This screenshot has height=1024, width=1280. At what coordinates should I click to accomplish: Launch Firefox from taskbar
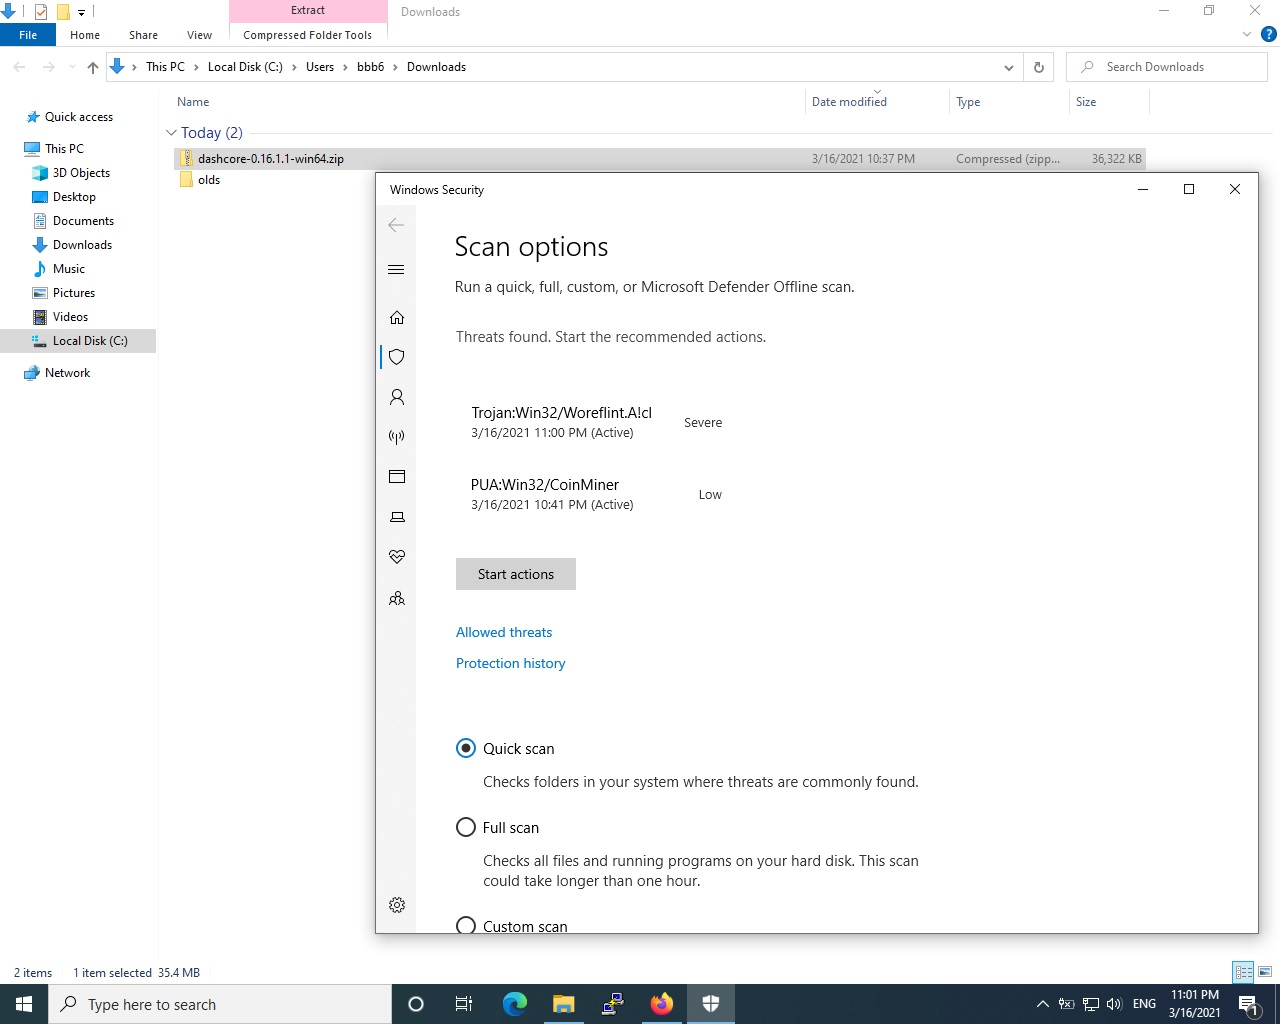[662, 1004]
